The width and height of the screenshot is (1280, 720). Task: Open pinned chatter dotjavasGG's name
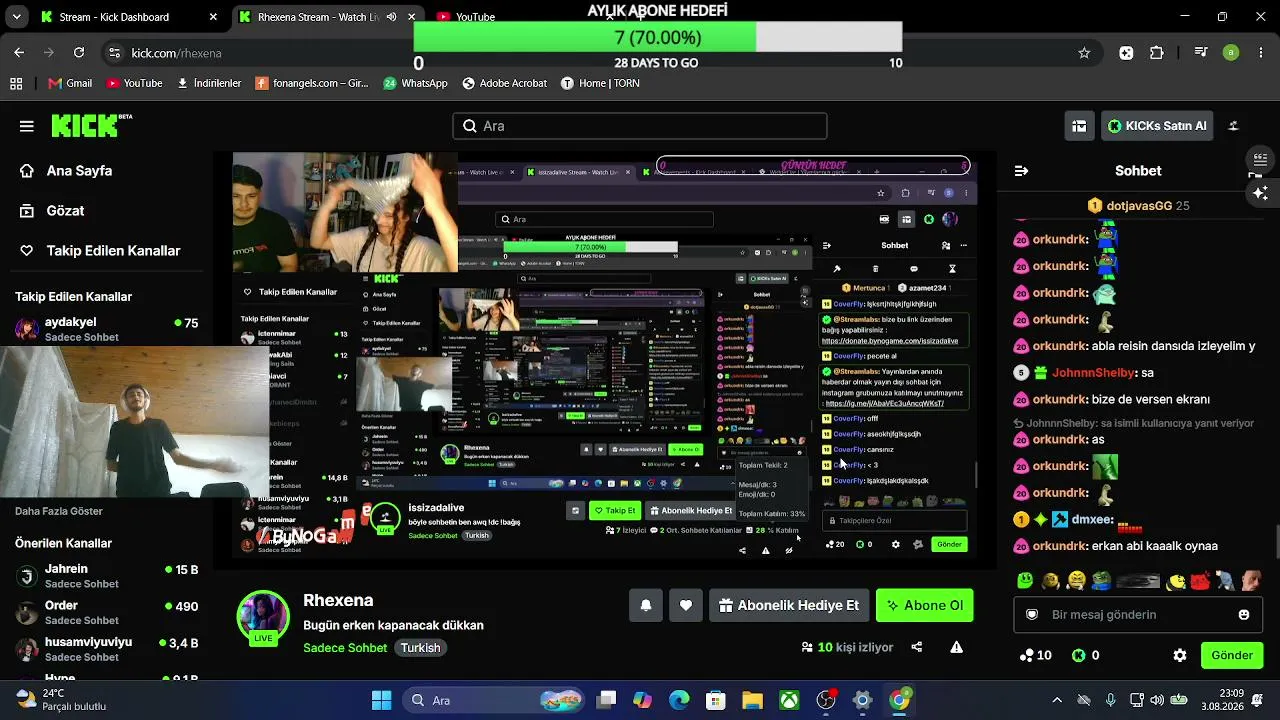[1139, 205]
